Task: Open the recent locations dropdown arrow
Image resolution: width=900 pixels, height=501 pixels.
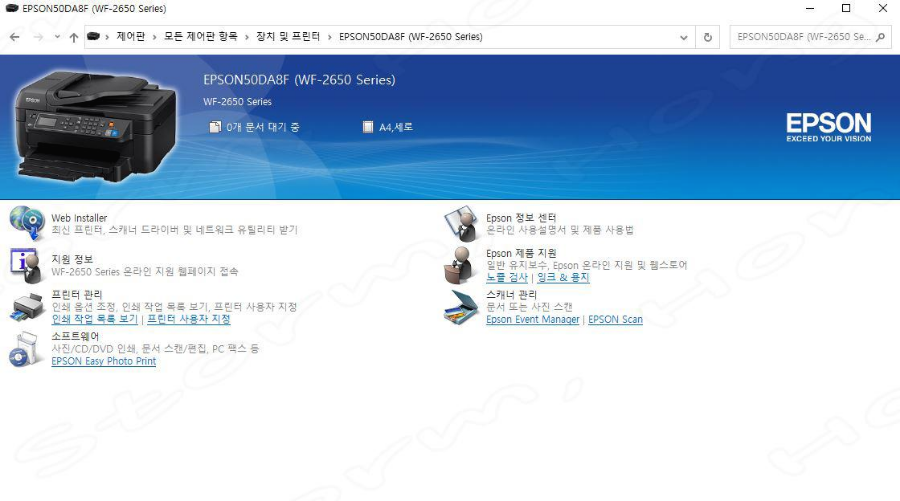Action: point(57,37)
